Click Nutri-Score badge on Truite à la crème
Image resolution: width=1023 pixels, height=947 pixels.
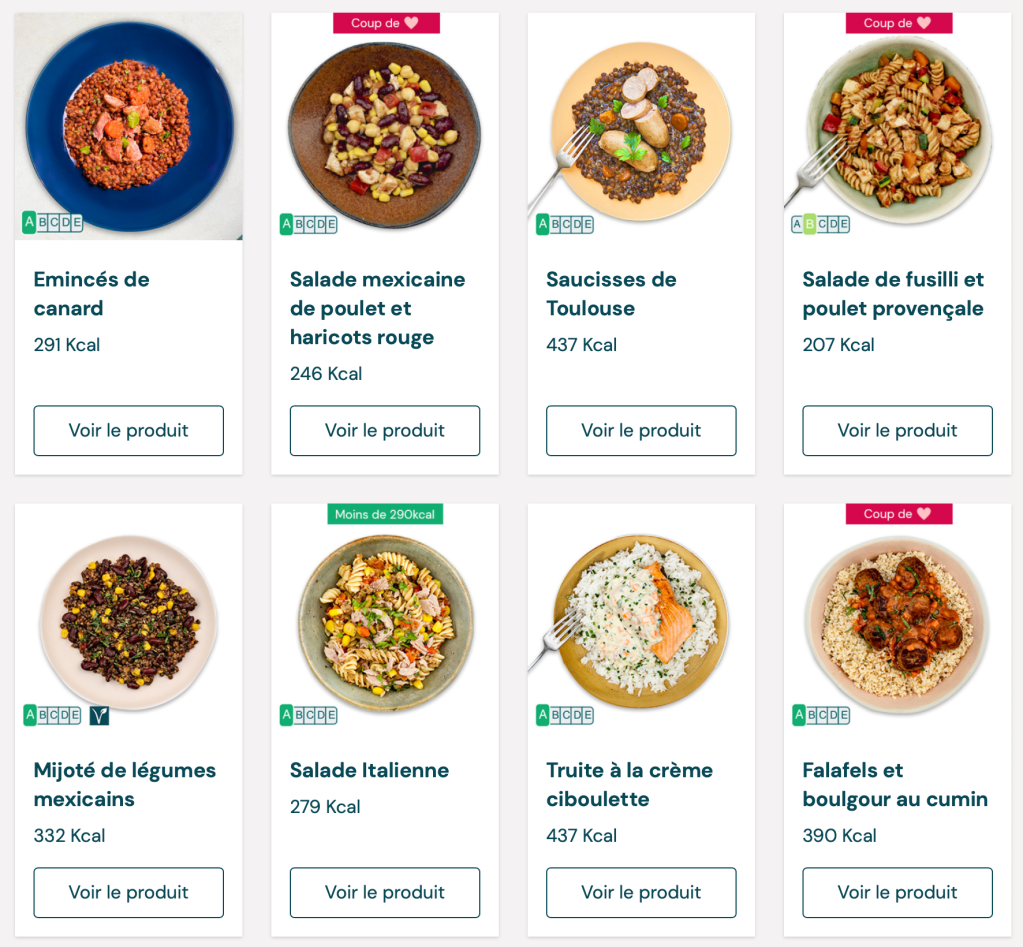[x=565, y=715]
